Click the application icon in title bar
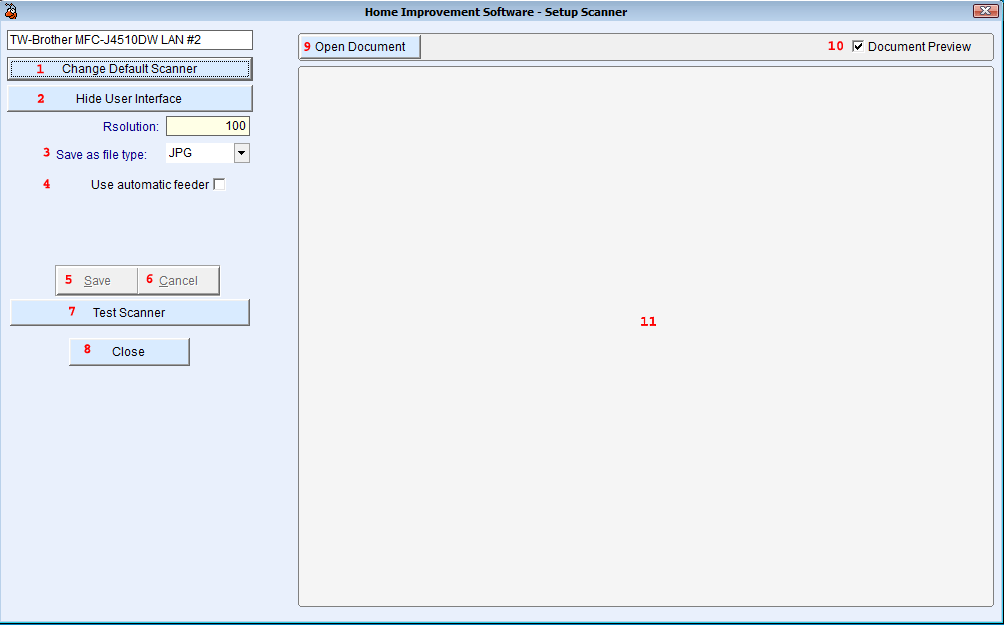 [x=10, y=11]
